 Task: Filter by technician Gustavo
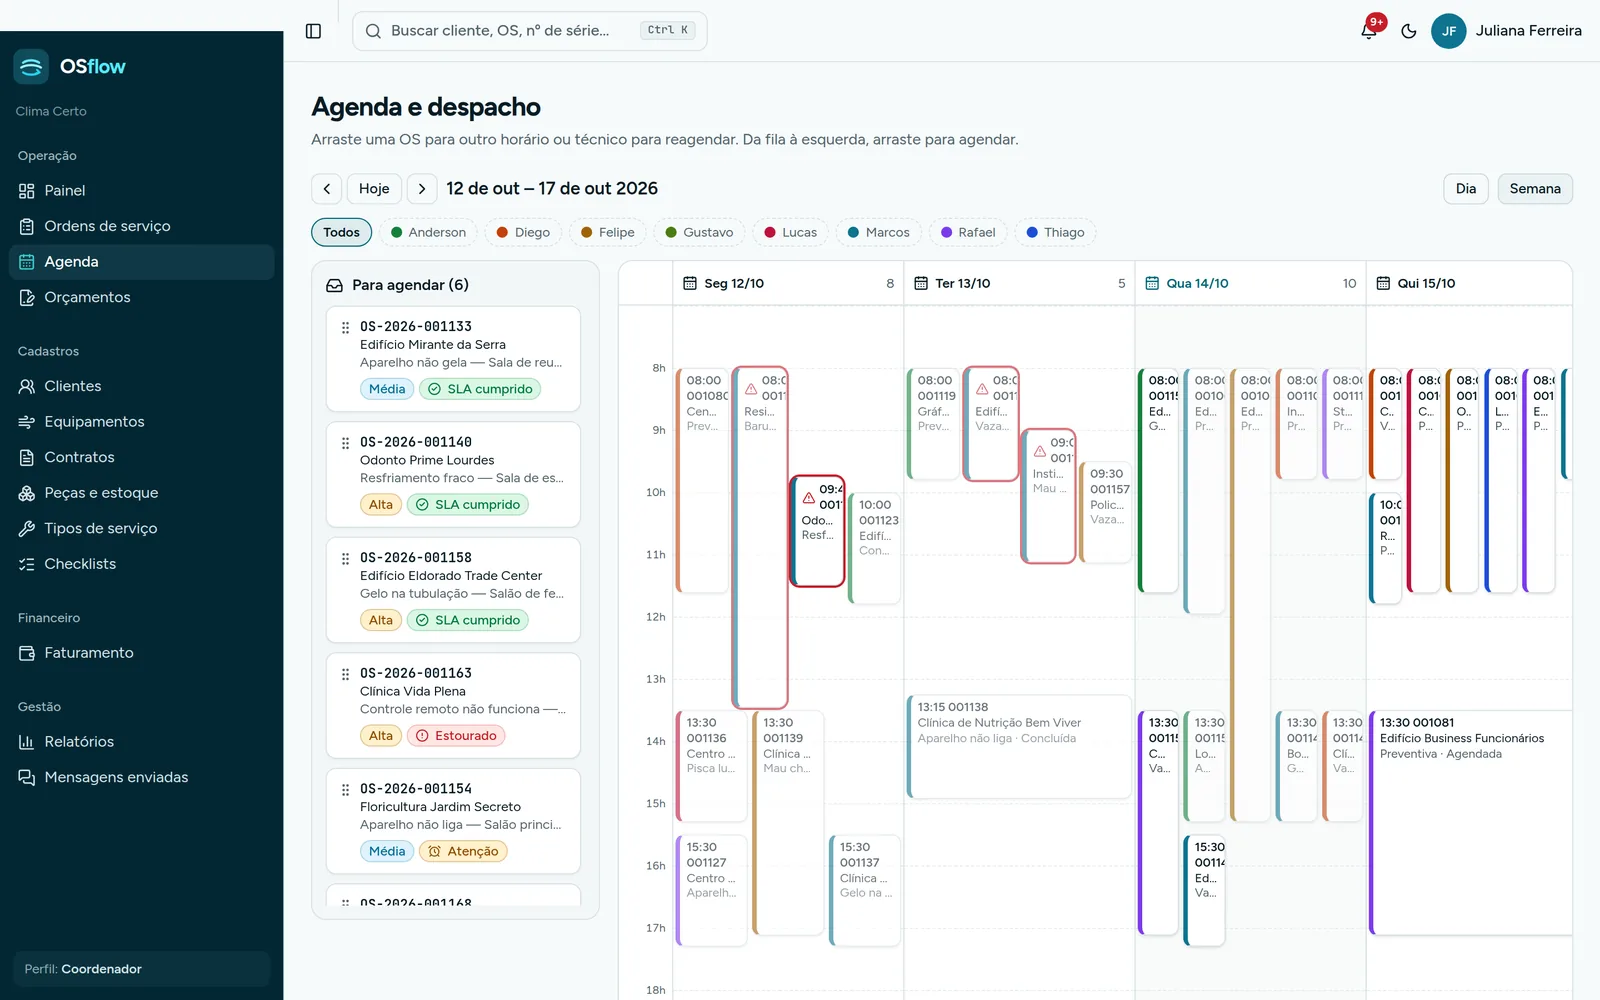tap(699, 232)
